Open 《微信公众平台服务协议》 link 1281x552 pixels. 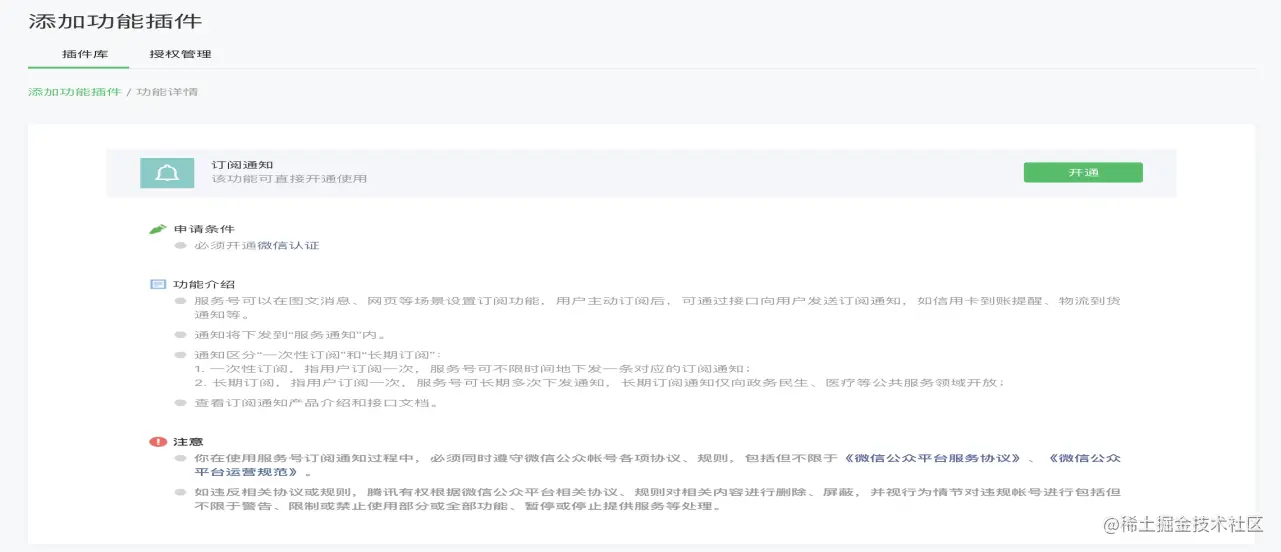[932, 457]
